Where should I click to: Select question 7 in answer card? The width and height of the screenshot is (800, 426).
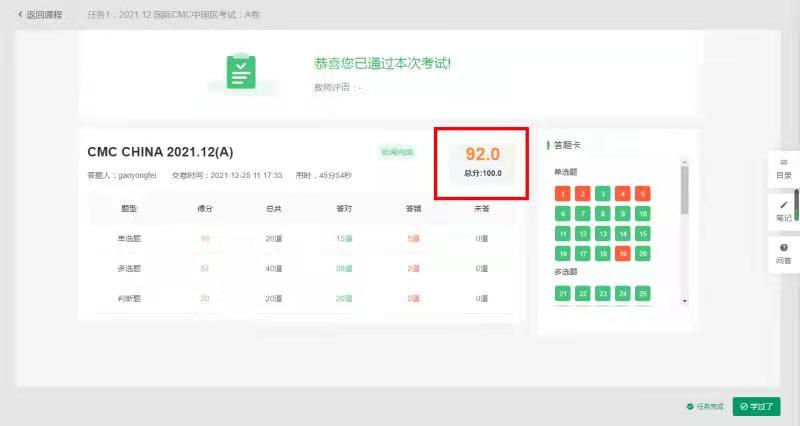(x=583, y=214)
